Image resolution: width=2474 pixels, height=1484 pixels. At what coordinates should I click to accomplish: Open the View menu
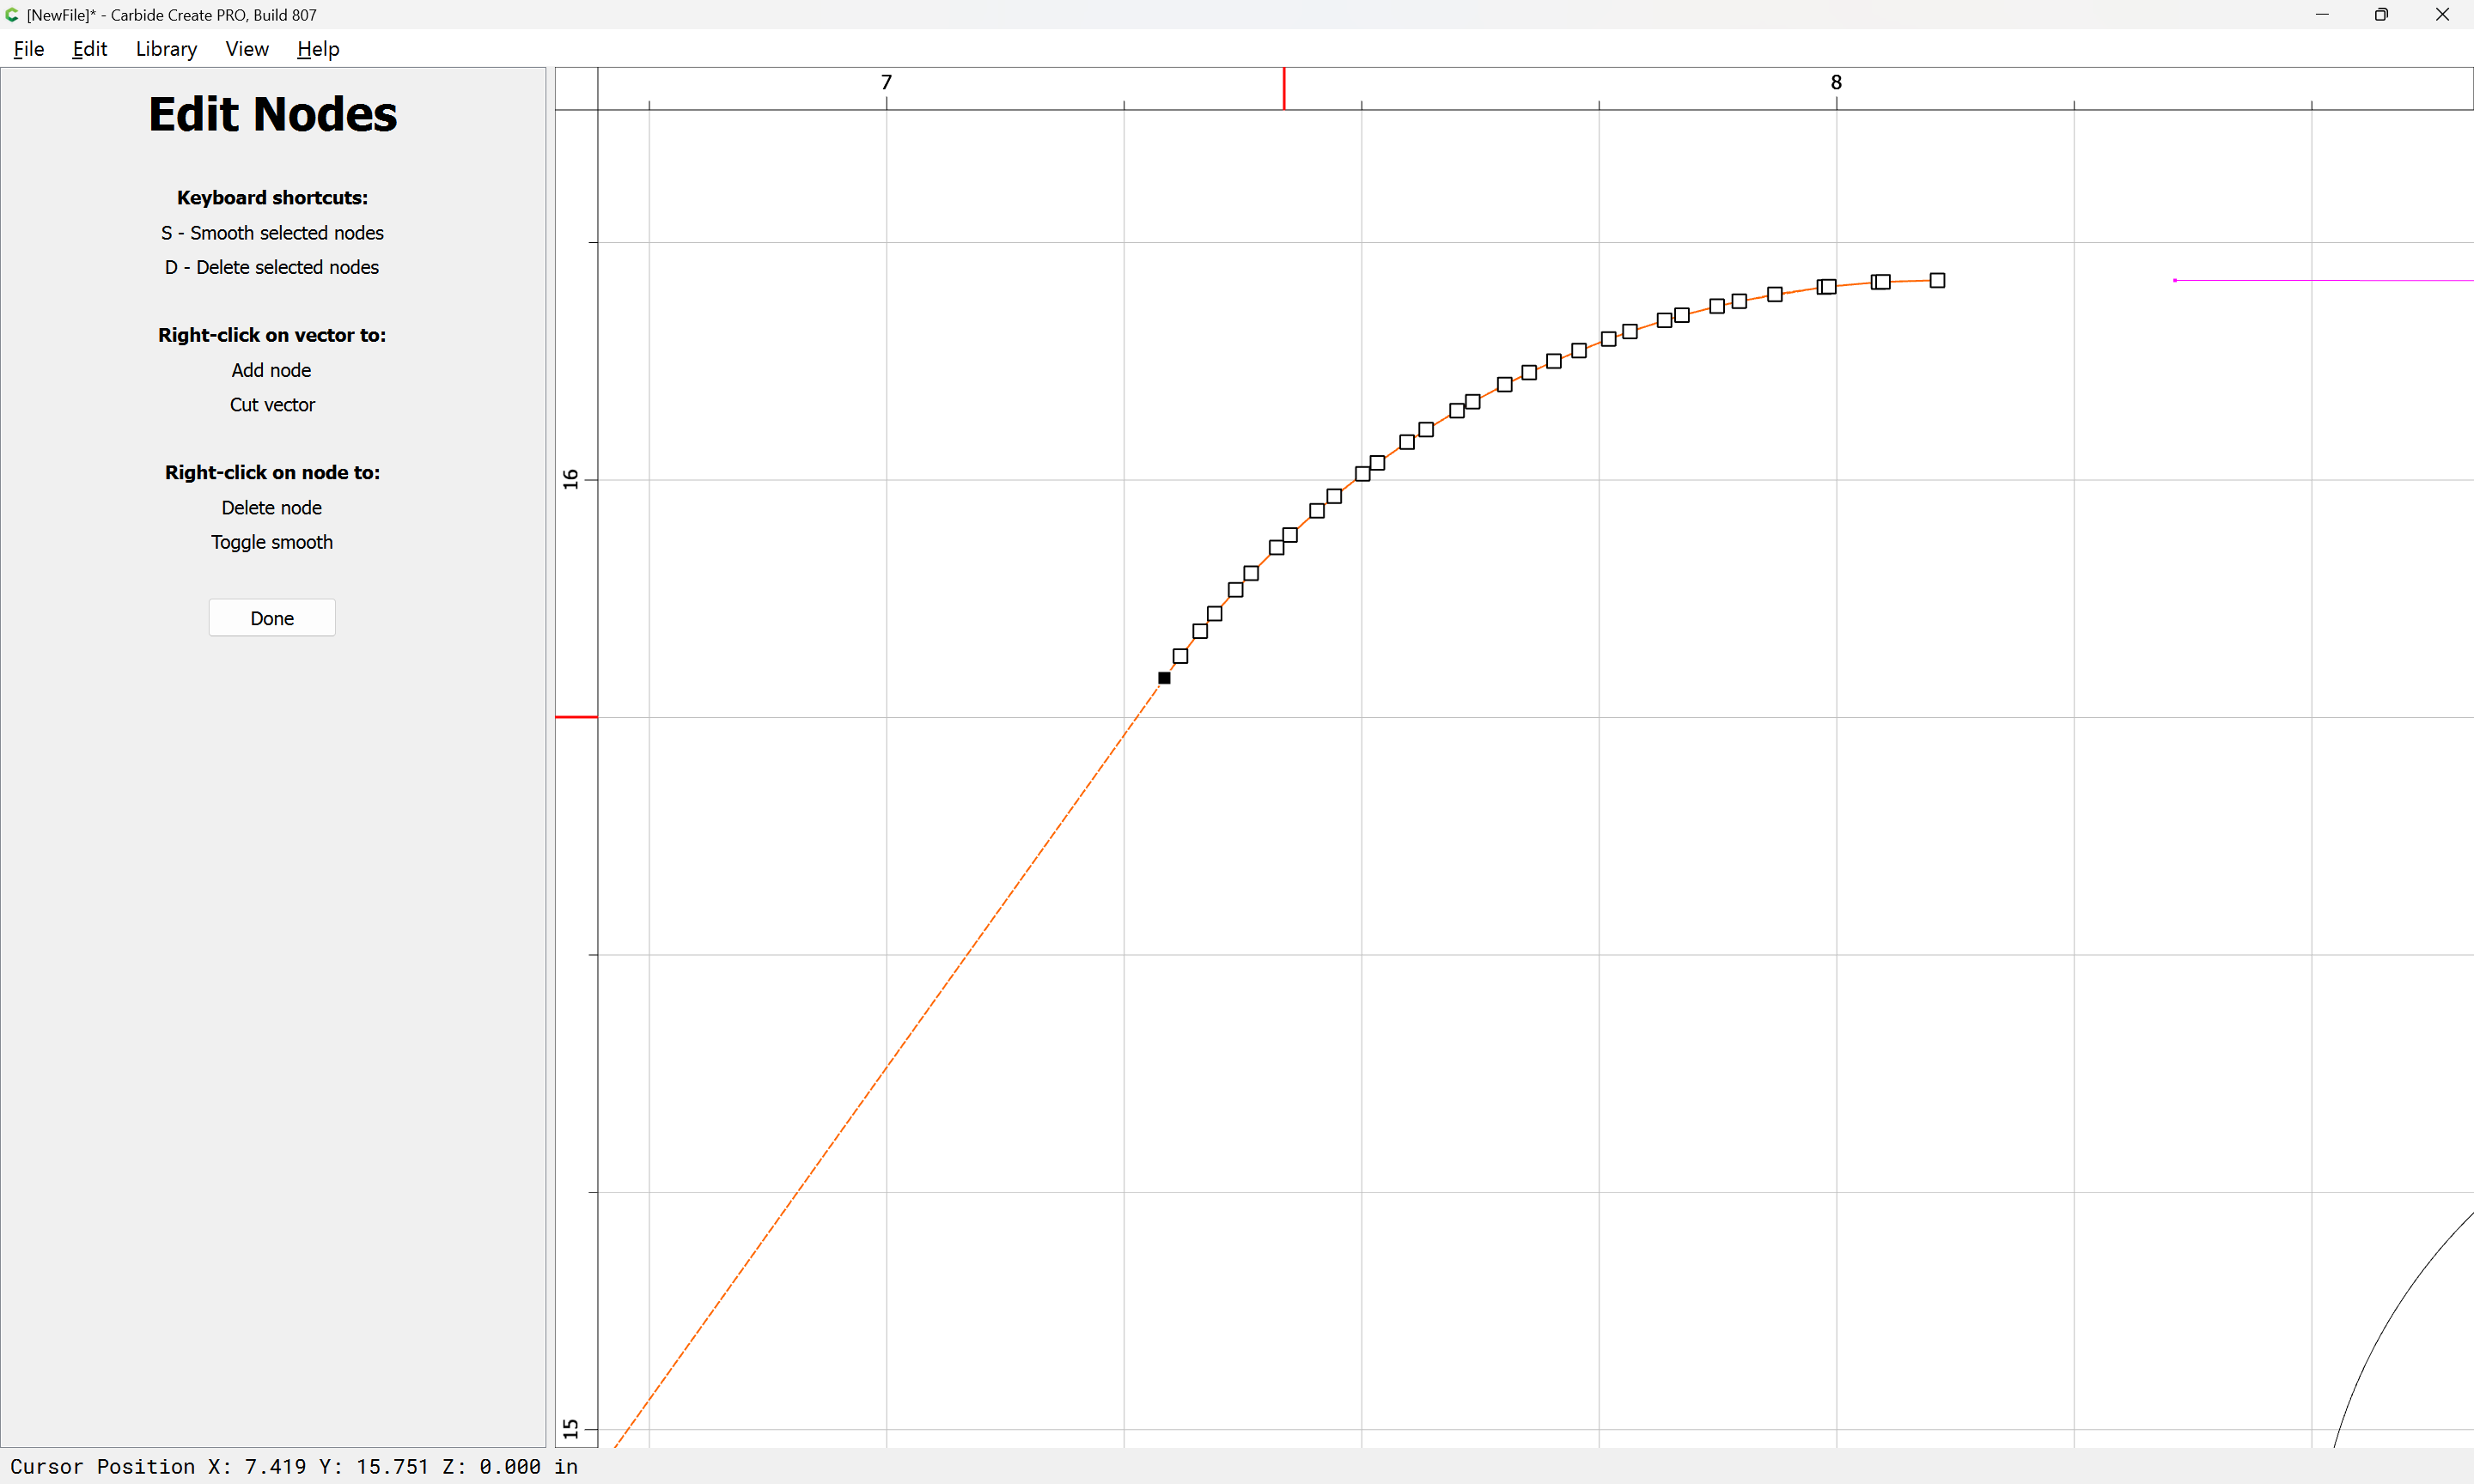247,49
